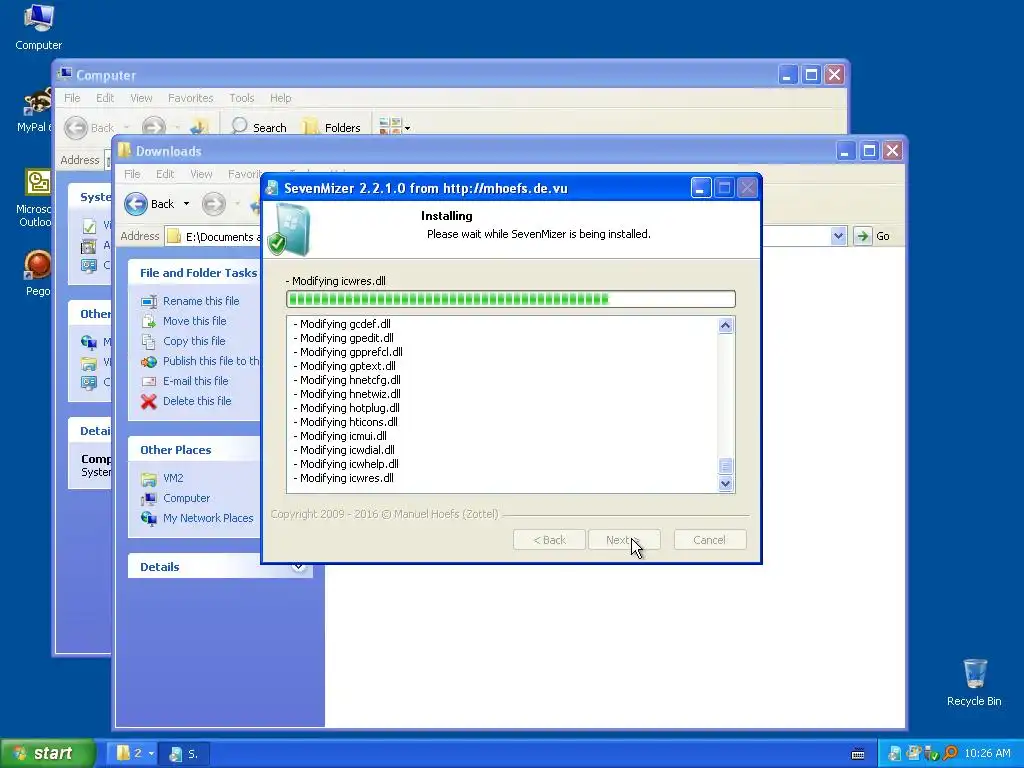Open View menu in the Downloads window
Viewport: 1024px width, 768px height.
pyautogui.click(x=201, y=174)
